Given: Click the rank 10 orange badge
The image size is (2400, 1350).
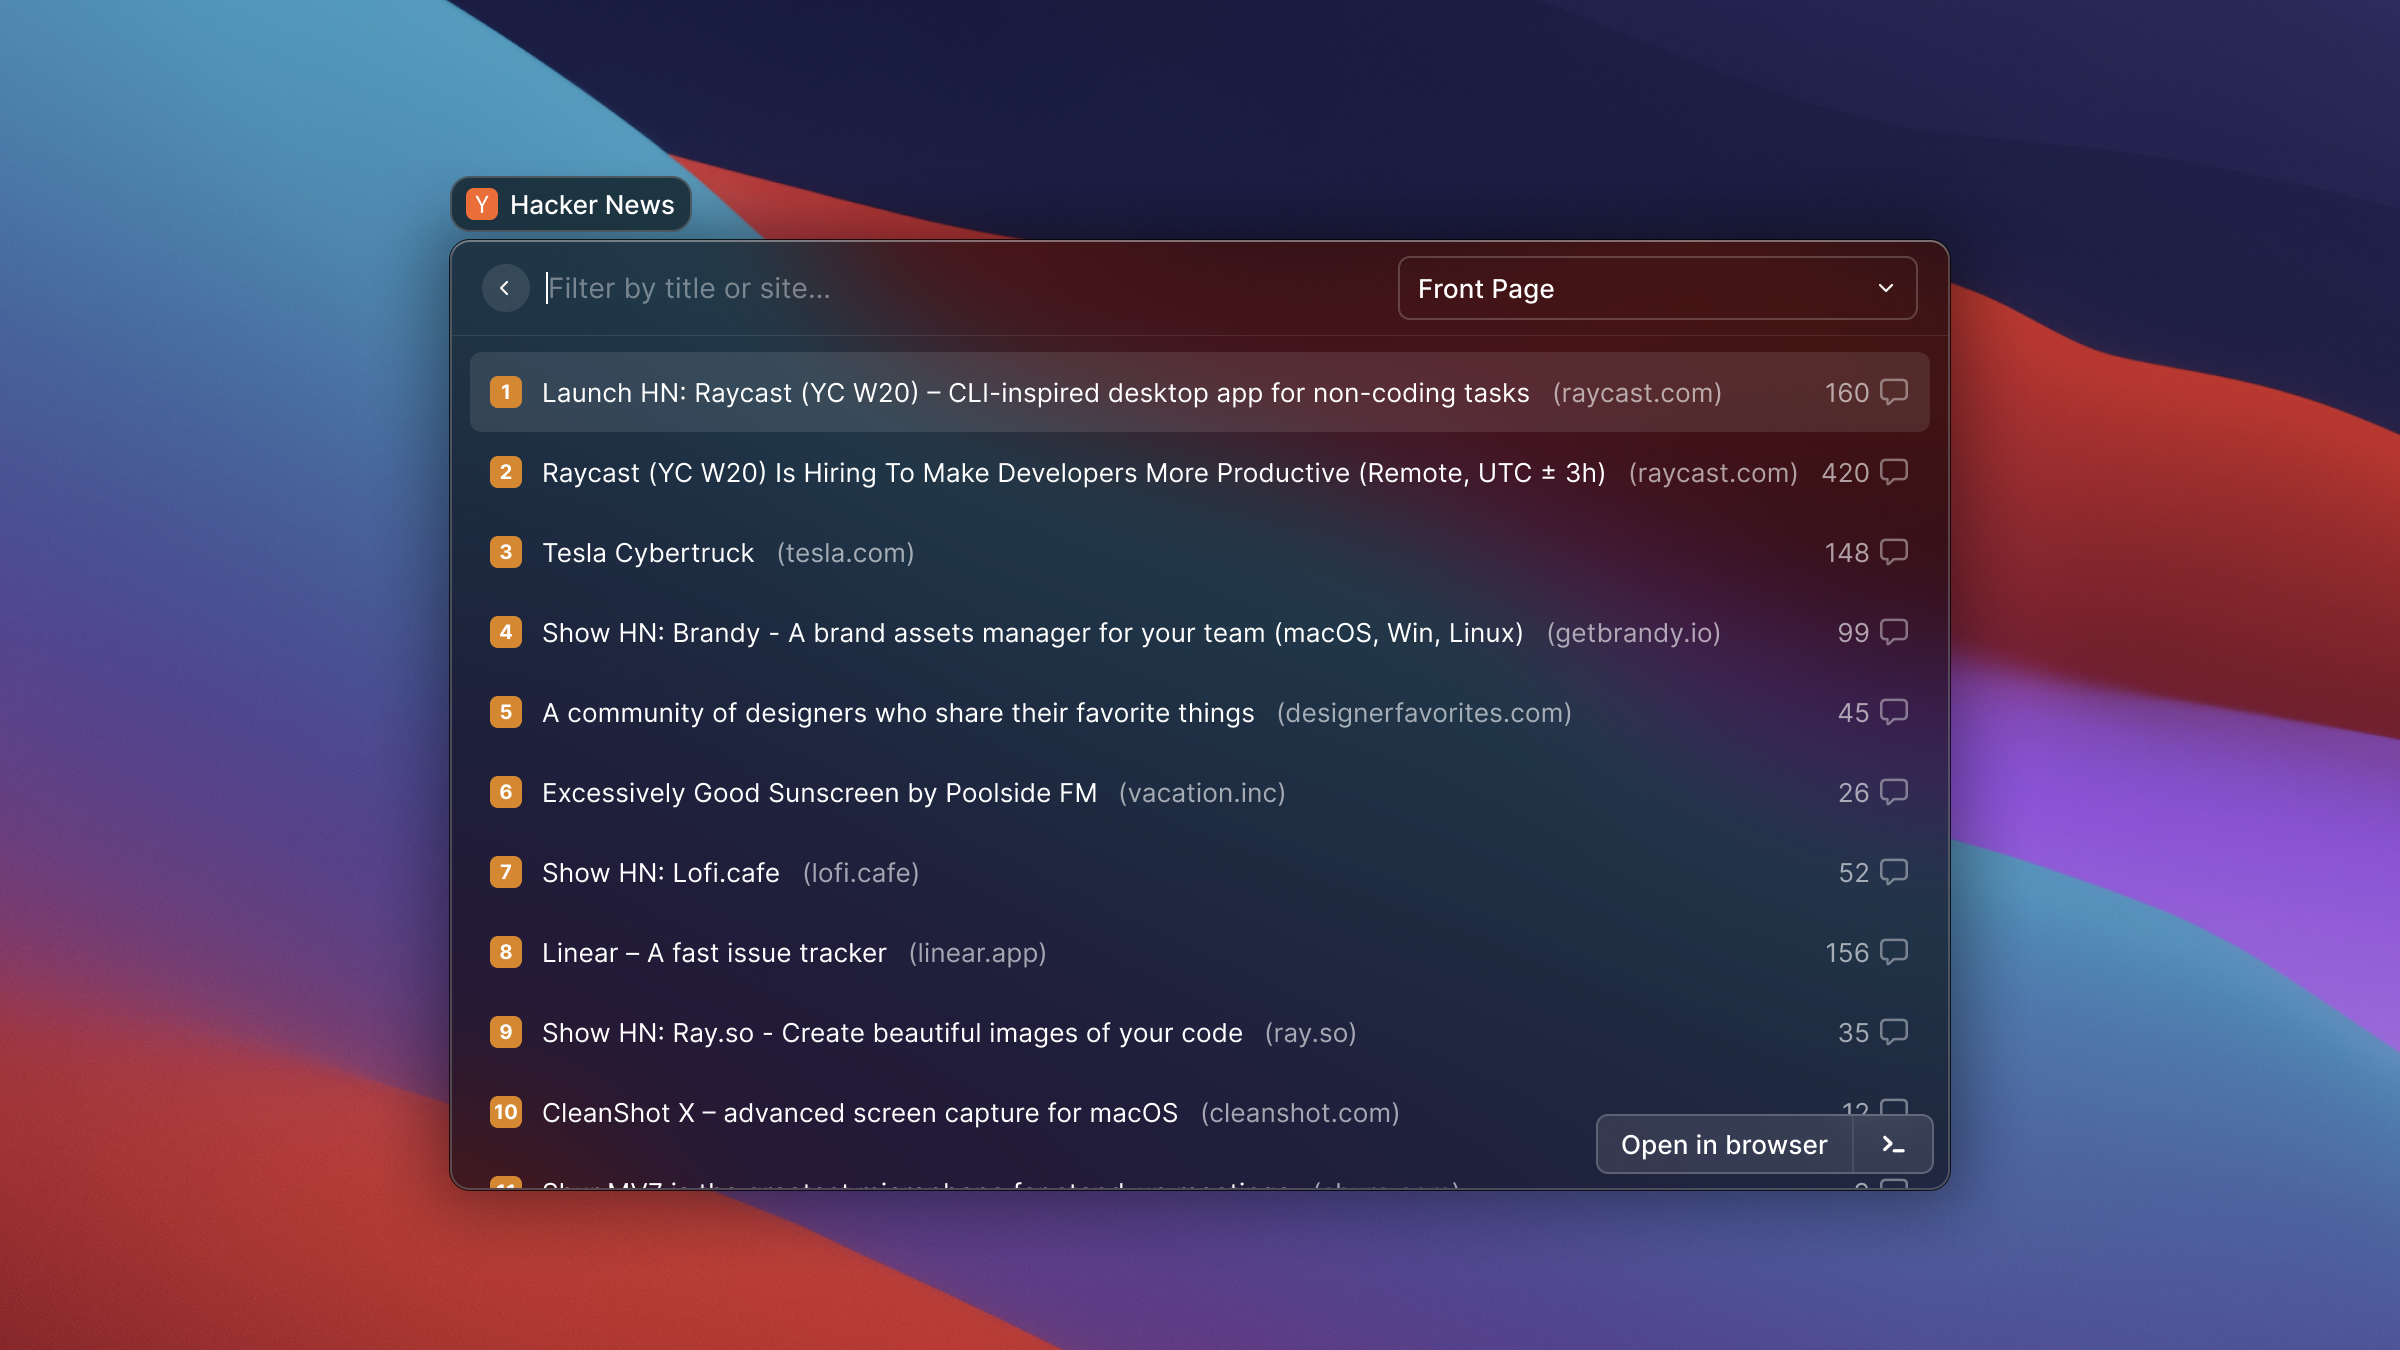Looking at the screenshot, I should click(506, 1112).
